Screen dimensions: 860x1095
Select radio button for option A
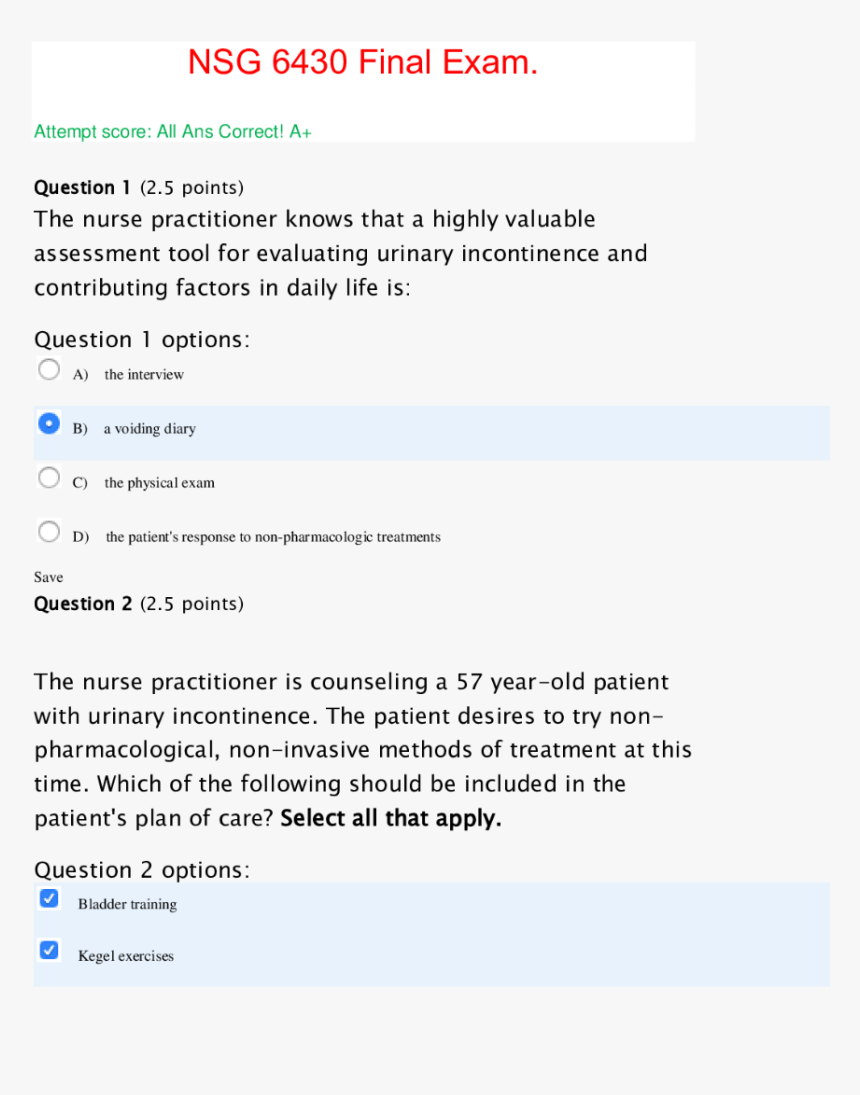pos(49,370)
